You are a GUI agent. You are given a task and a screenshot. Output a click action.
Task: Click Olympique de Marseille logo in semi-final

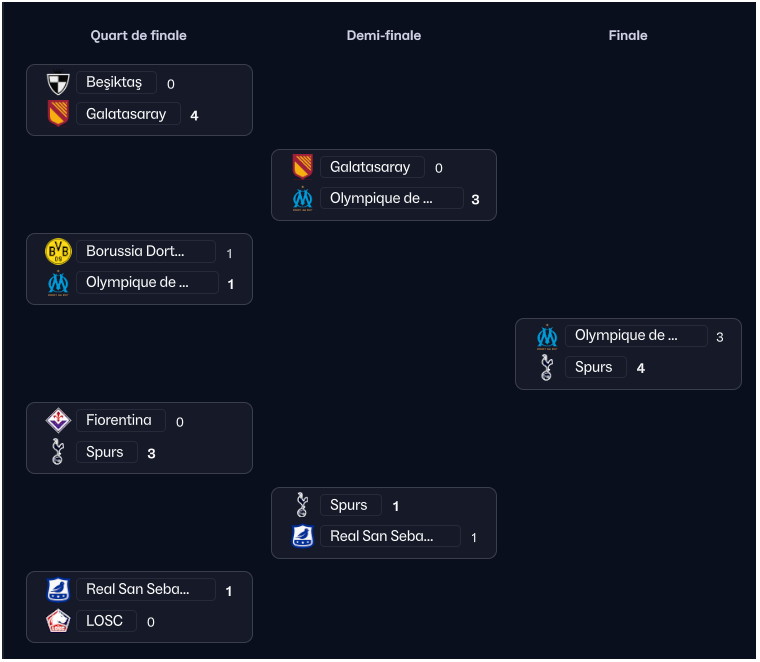(x=302, y=199)
